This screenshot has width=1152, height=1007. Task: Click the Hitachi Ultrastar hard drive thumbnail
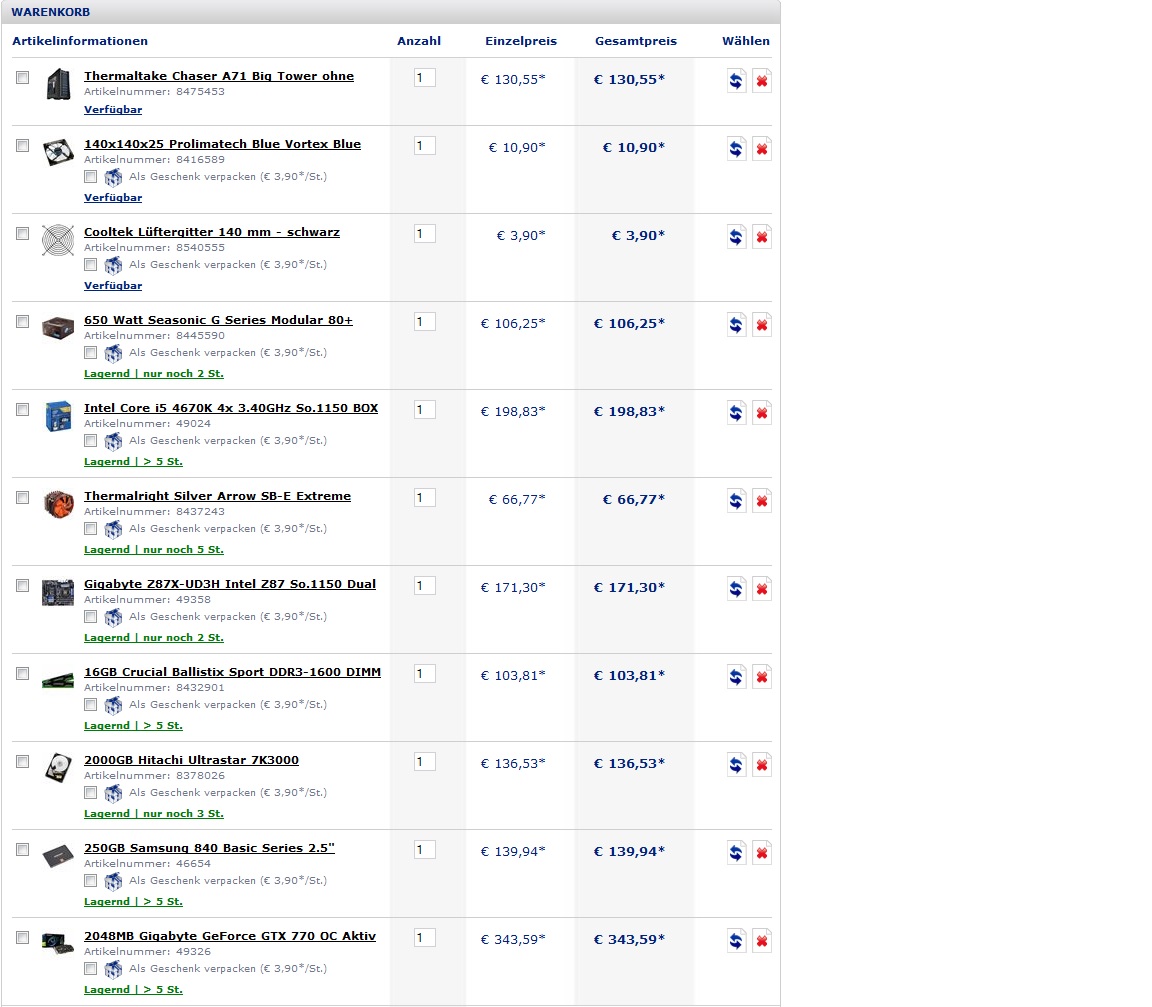[58, 768]
